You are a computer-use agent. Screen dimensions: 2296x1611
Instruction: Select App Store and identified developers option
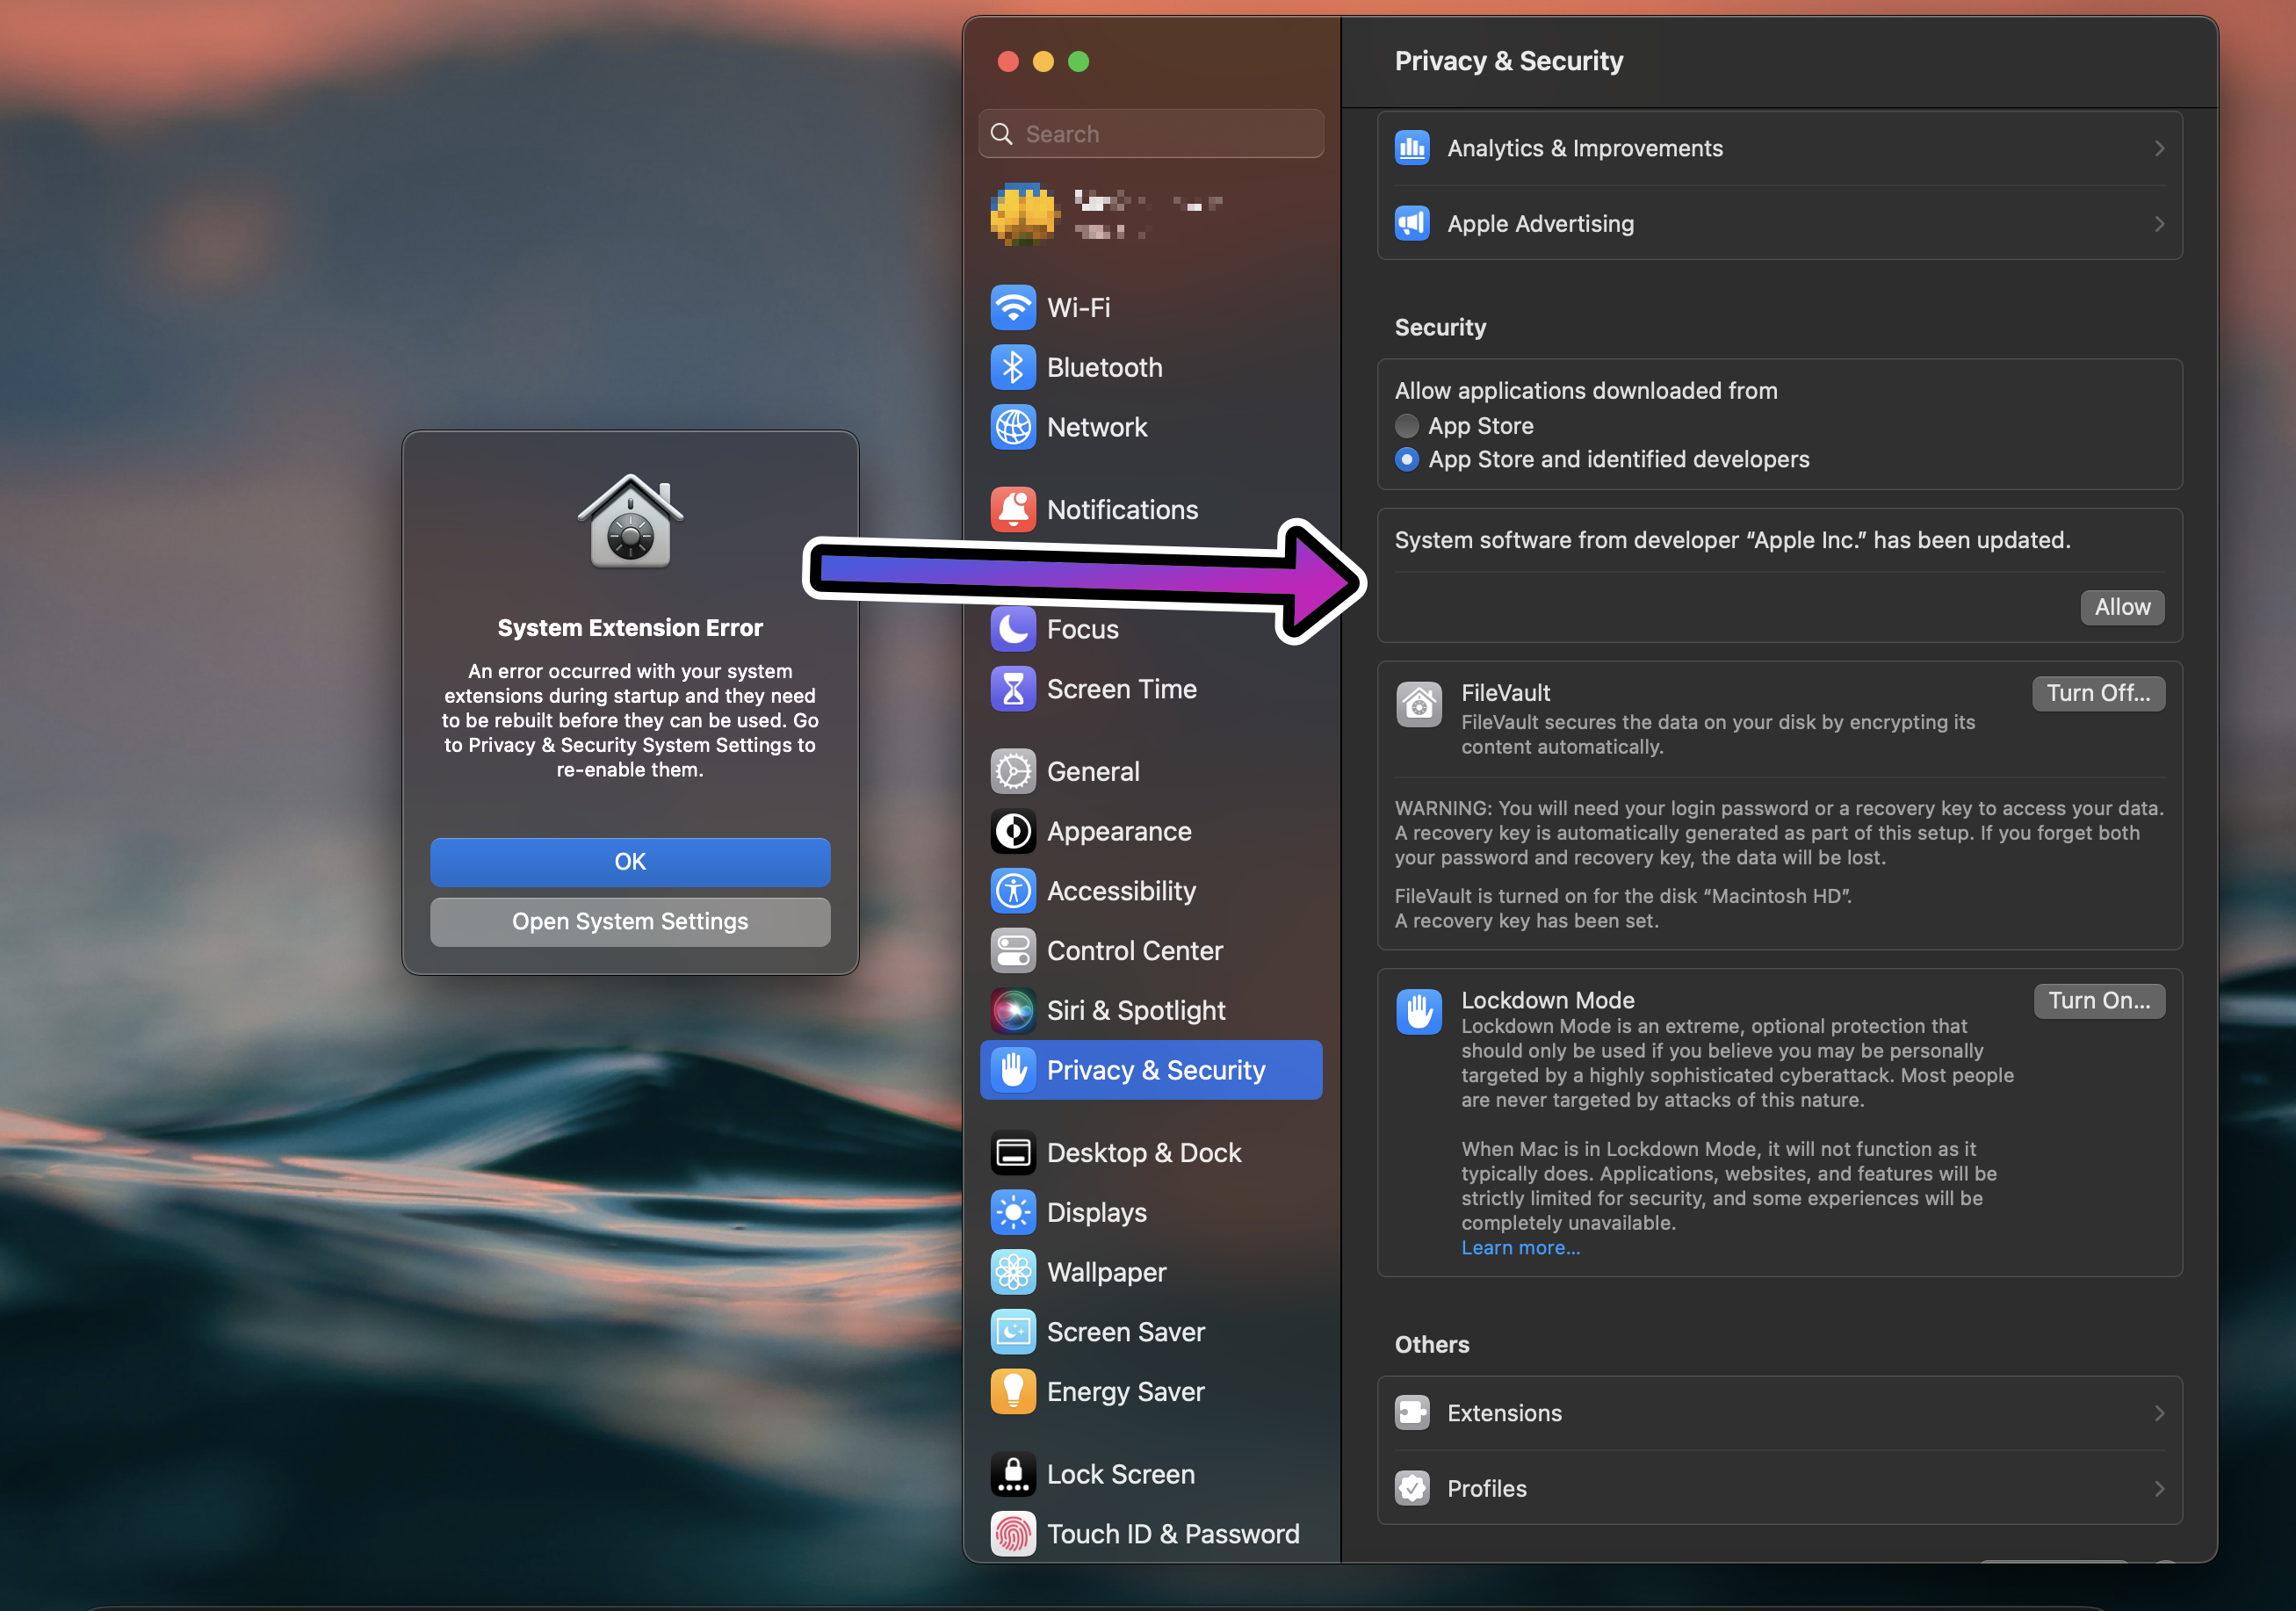coord(1406,459)
